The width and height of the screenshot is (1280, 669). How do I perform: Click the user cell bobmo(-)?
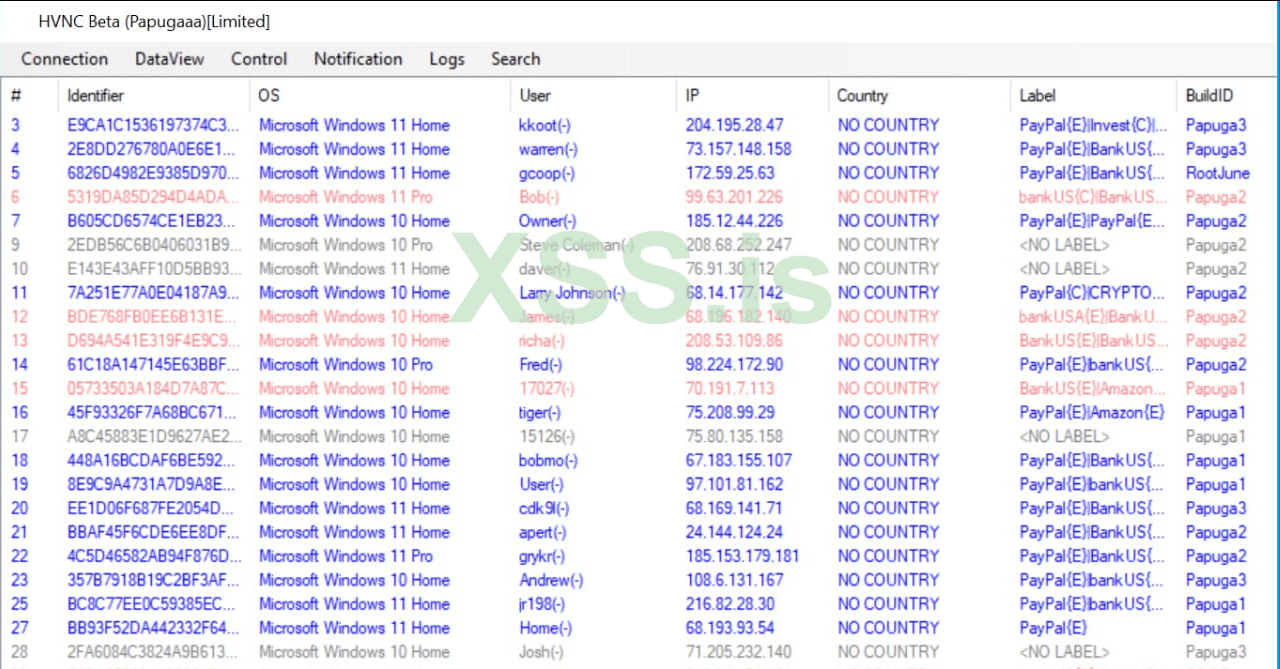548,461
